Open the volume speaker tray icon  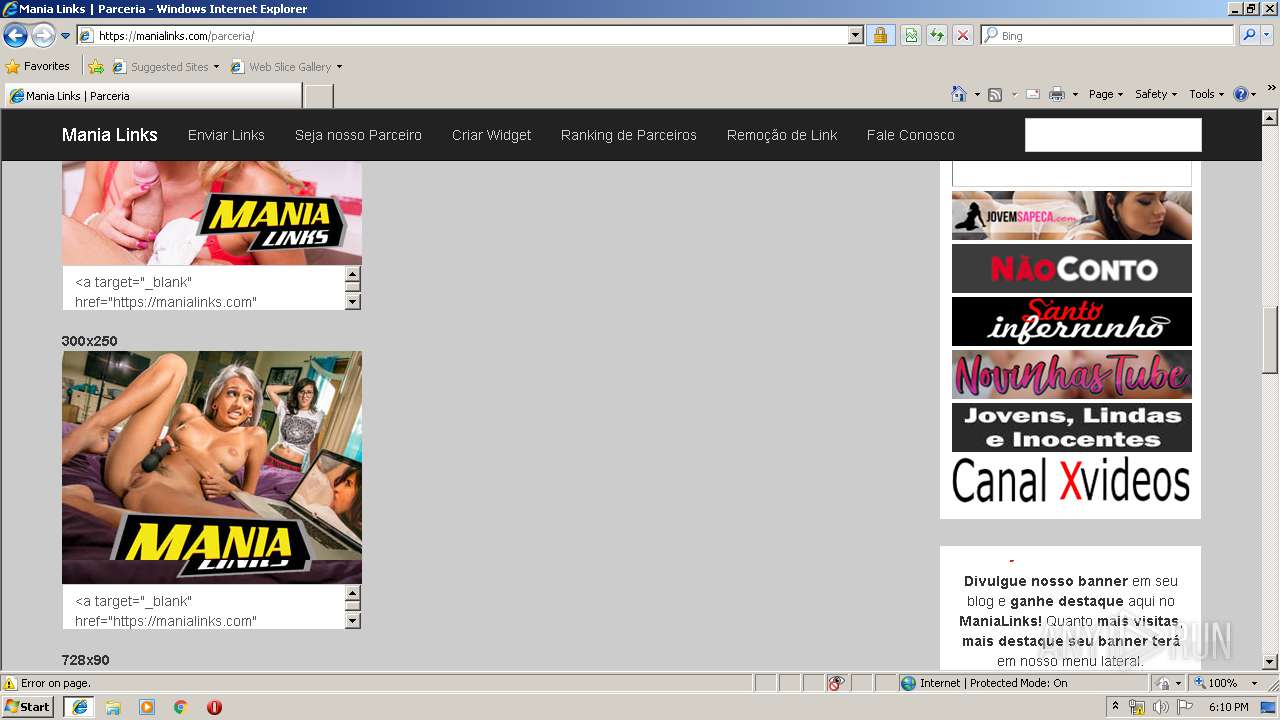click(x=1160, y=707)
